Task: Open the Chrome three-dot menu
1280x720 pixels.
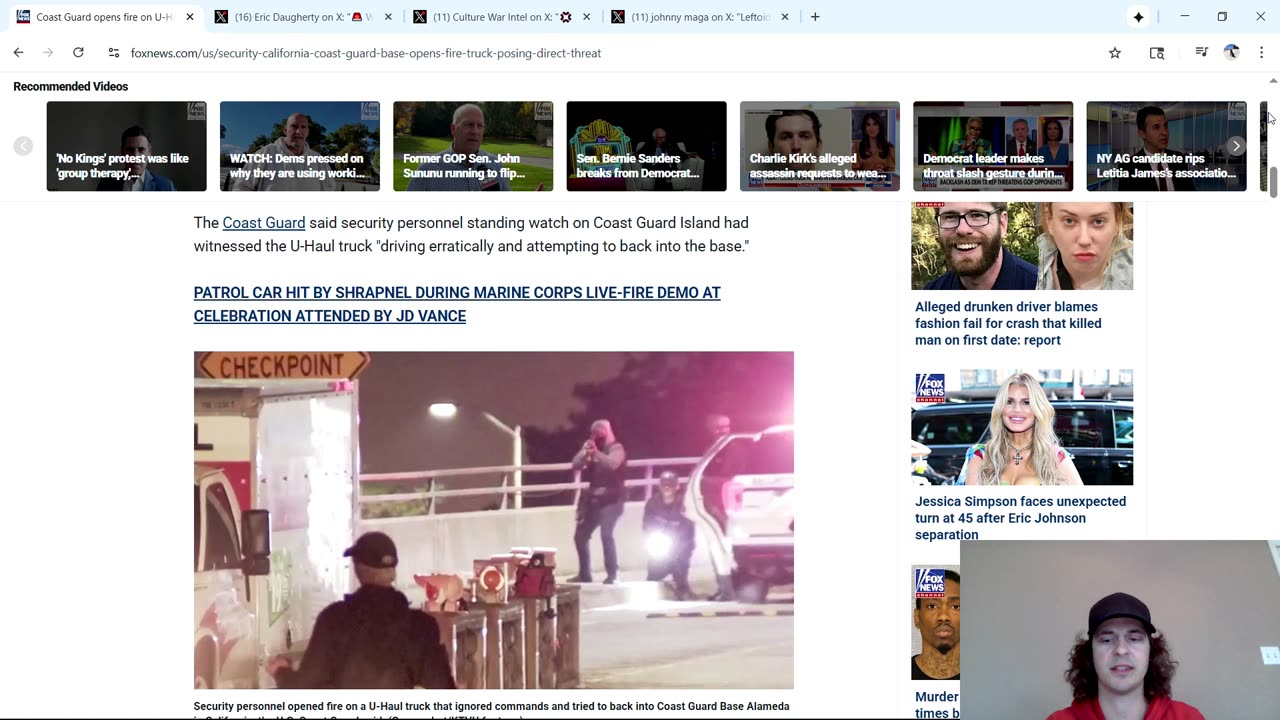Action: pyautogui.click(x=1261, y=53)
